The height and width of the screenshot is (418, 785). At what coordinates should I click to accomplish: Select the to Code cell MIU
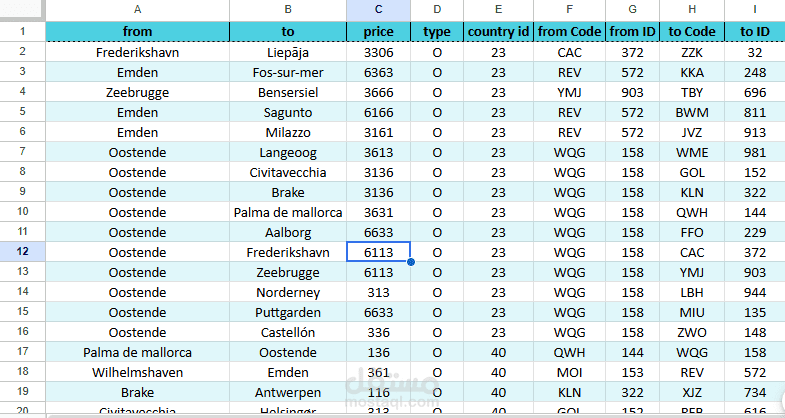pyautogui.click(x=692, y=312)
